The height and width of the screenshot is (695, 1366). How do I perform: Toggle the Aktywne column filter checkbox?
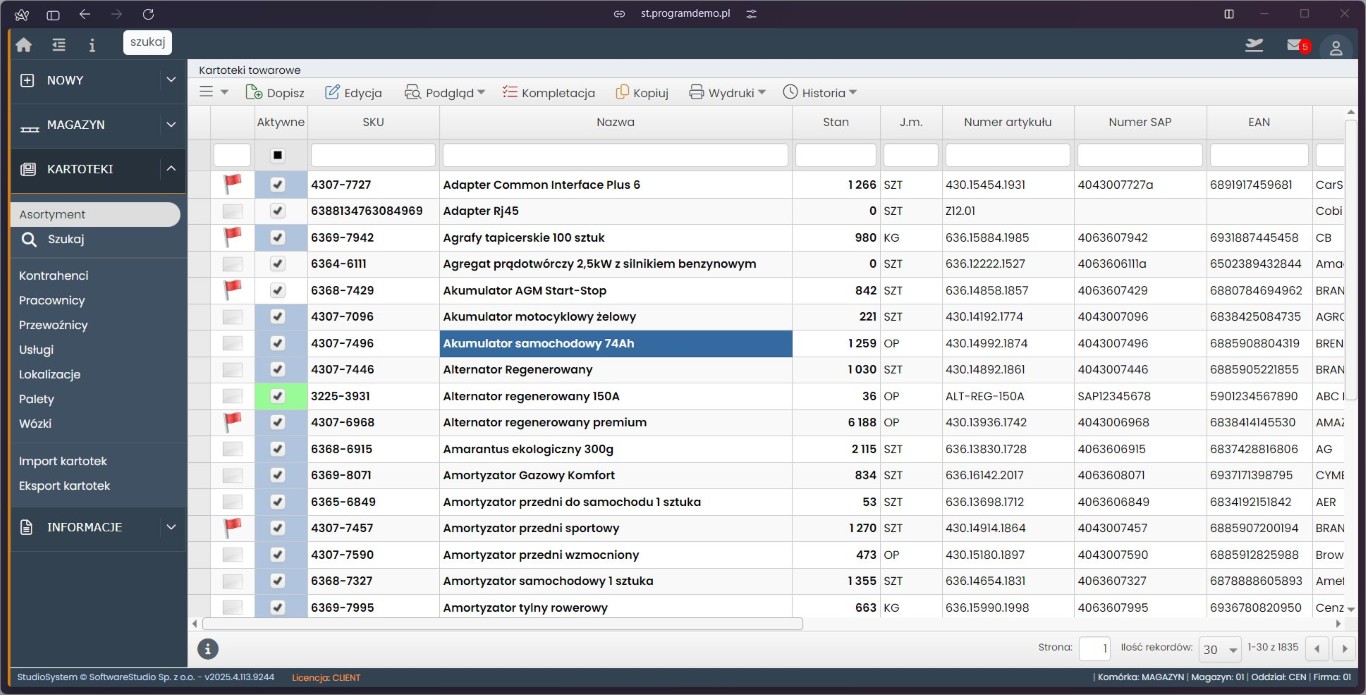coord(278,155)
